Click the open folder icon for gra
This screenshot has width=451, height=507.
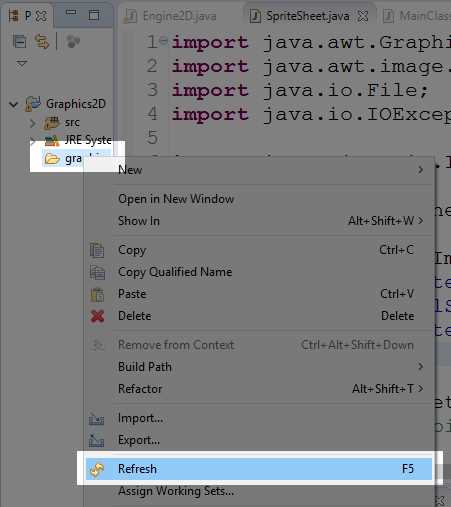[52, 159]
